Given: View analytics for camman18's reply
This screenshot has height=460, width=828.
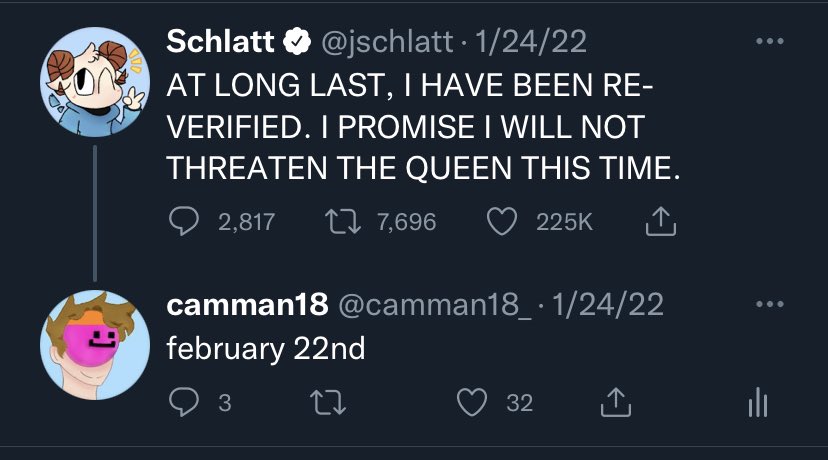Looking at the screenshot, I should (x=758, y=402).
